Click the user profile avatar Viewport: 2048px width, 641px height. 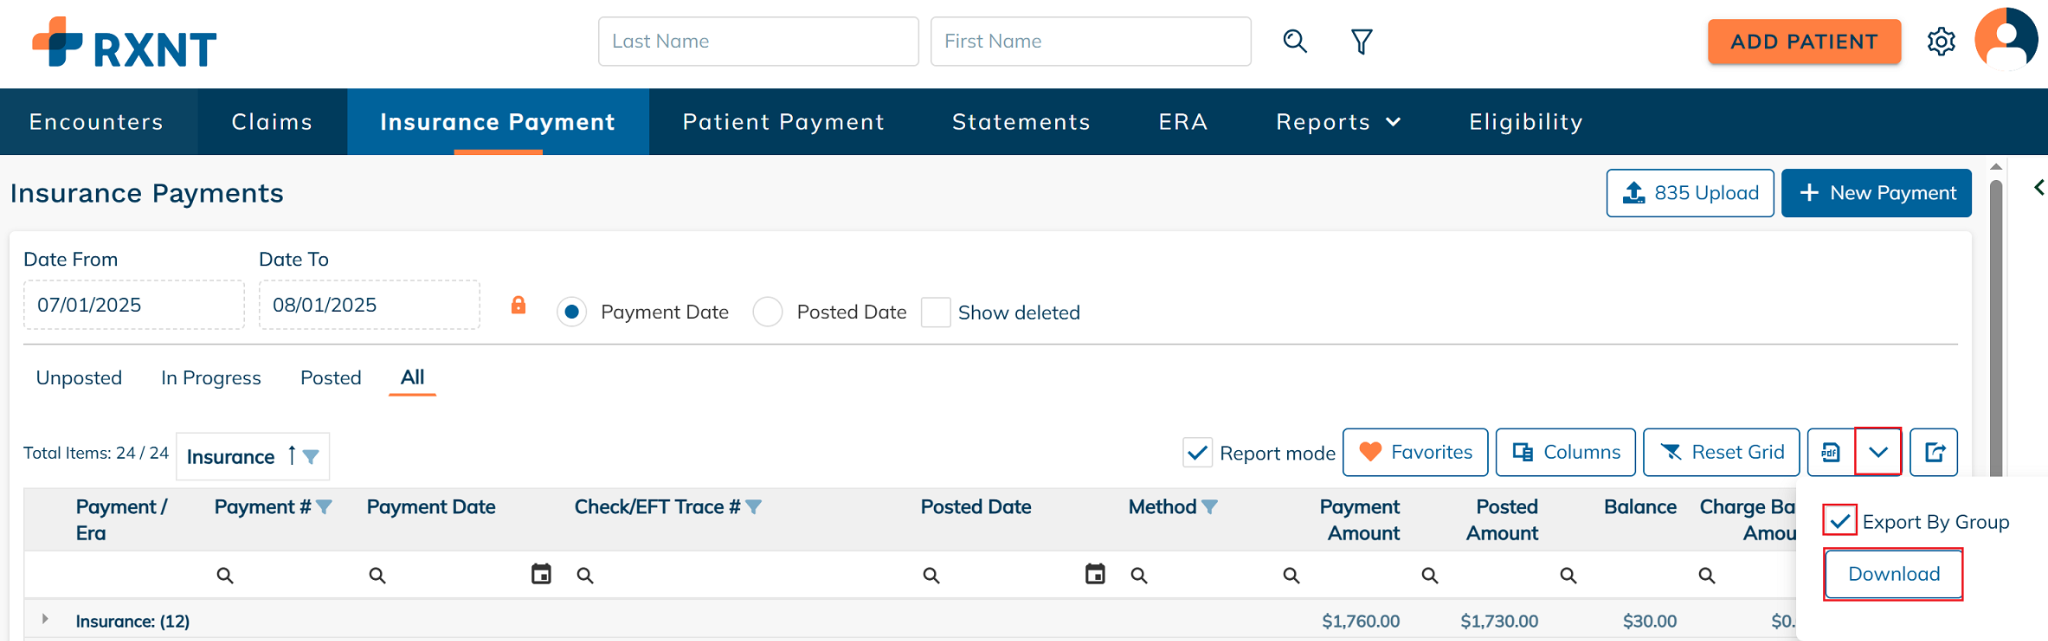click(x=2005, y=40)
